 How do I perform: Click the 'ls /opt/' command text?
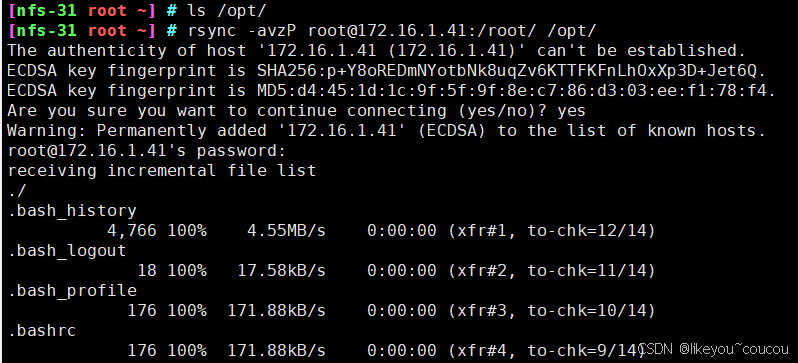click(226, 11)
